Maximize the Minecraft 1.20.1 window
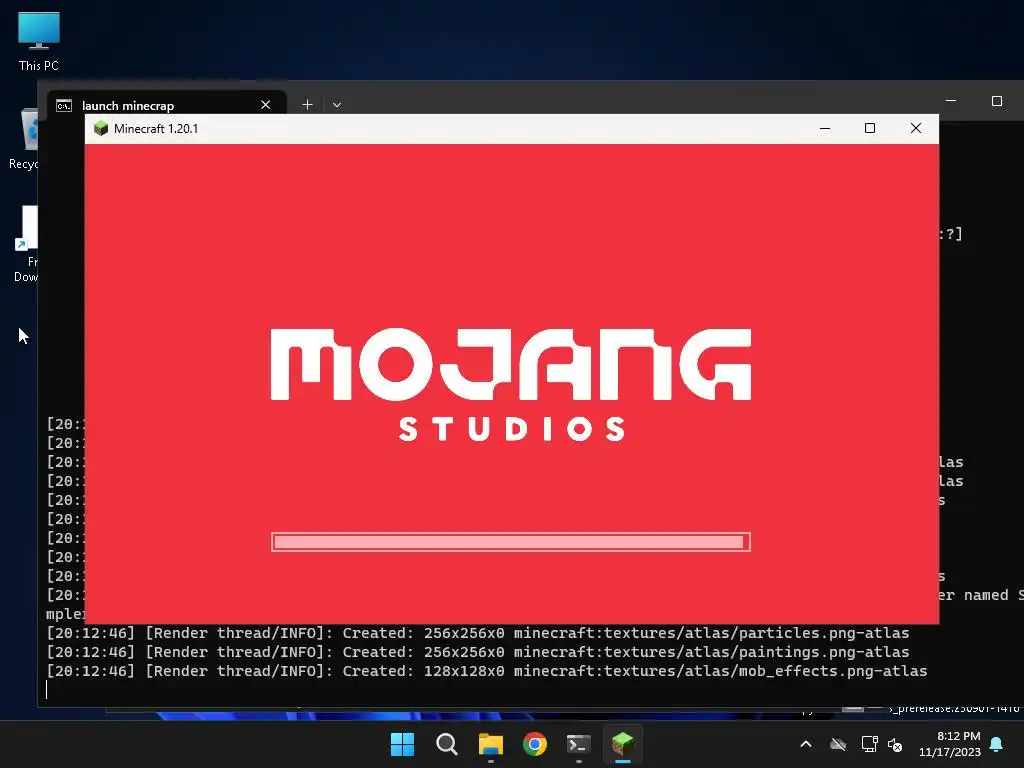This screenshot has width=1024, height=768. 870,129
